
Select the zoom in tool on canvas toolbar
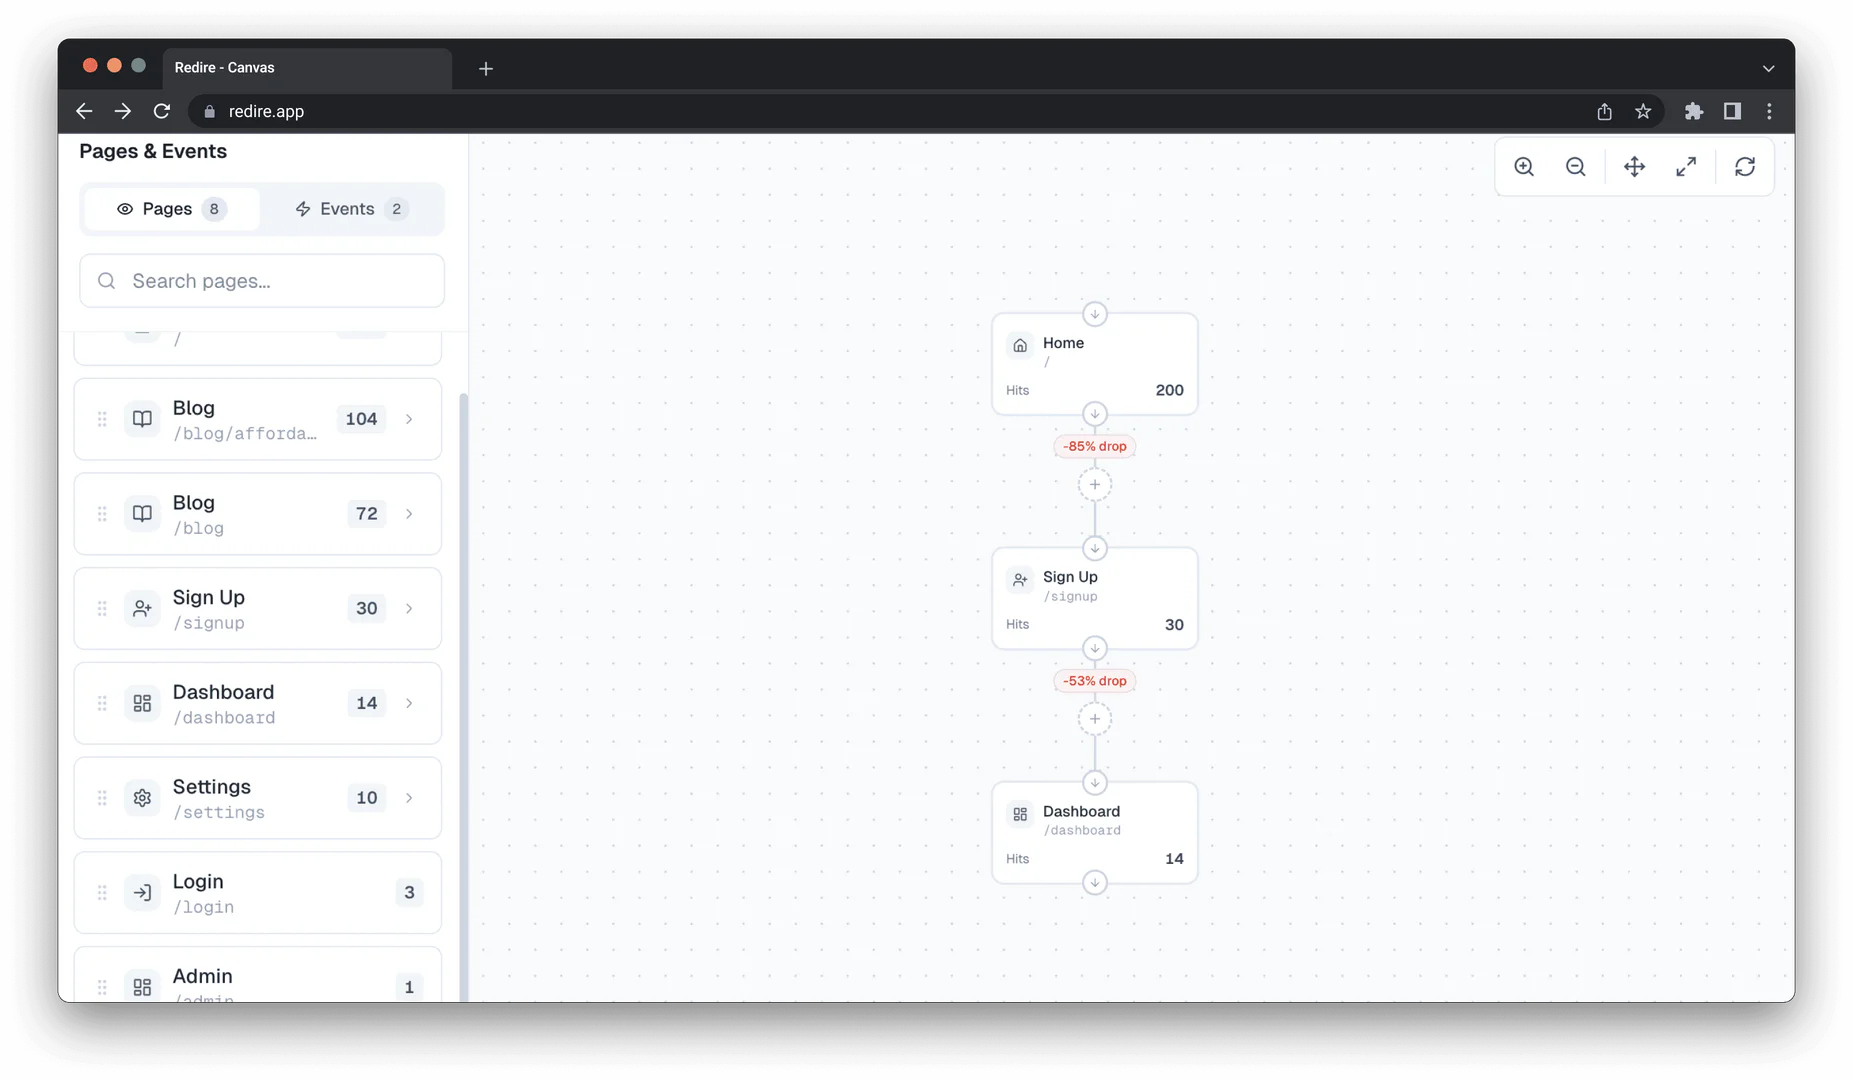pyautogui.click(x=1524, y=166)
